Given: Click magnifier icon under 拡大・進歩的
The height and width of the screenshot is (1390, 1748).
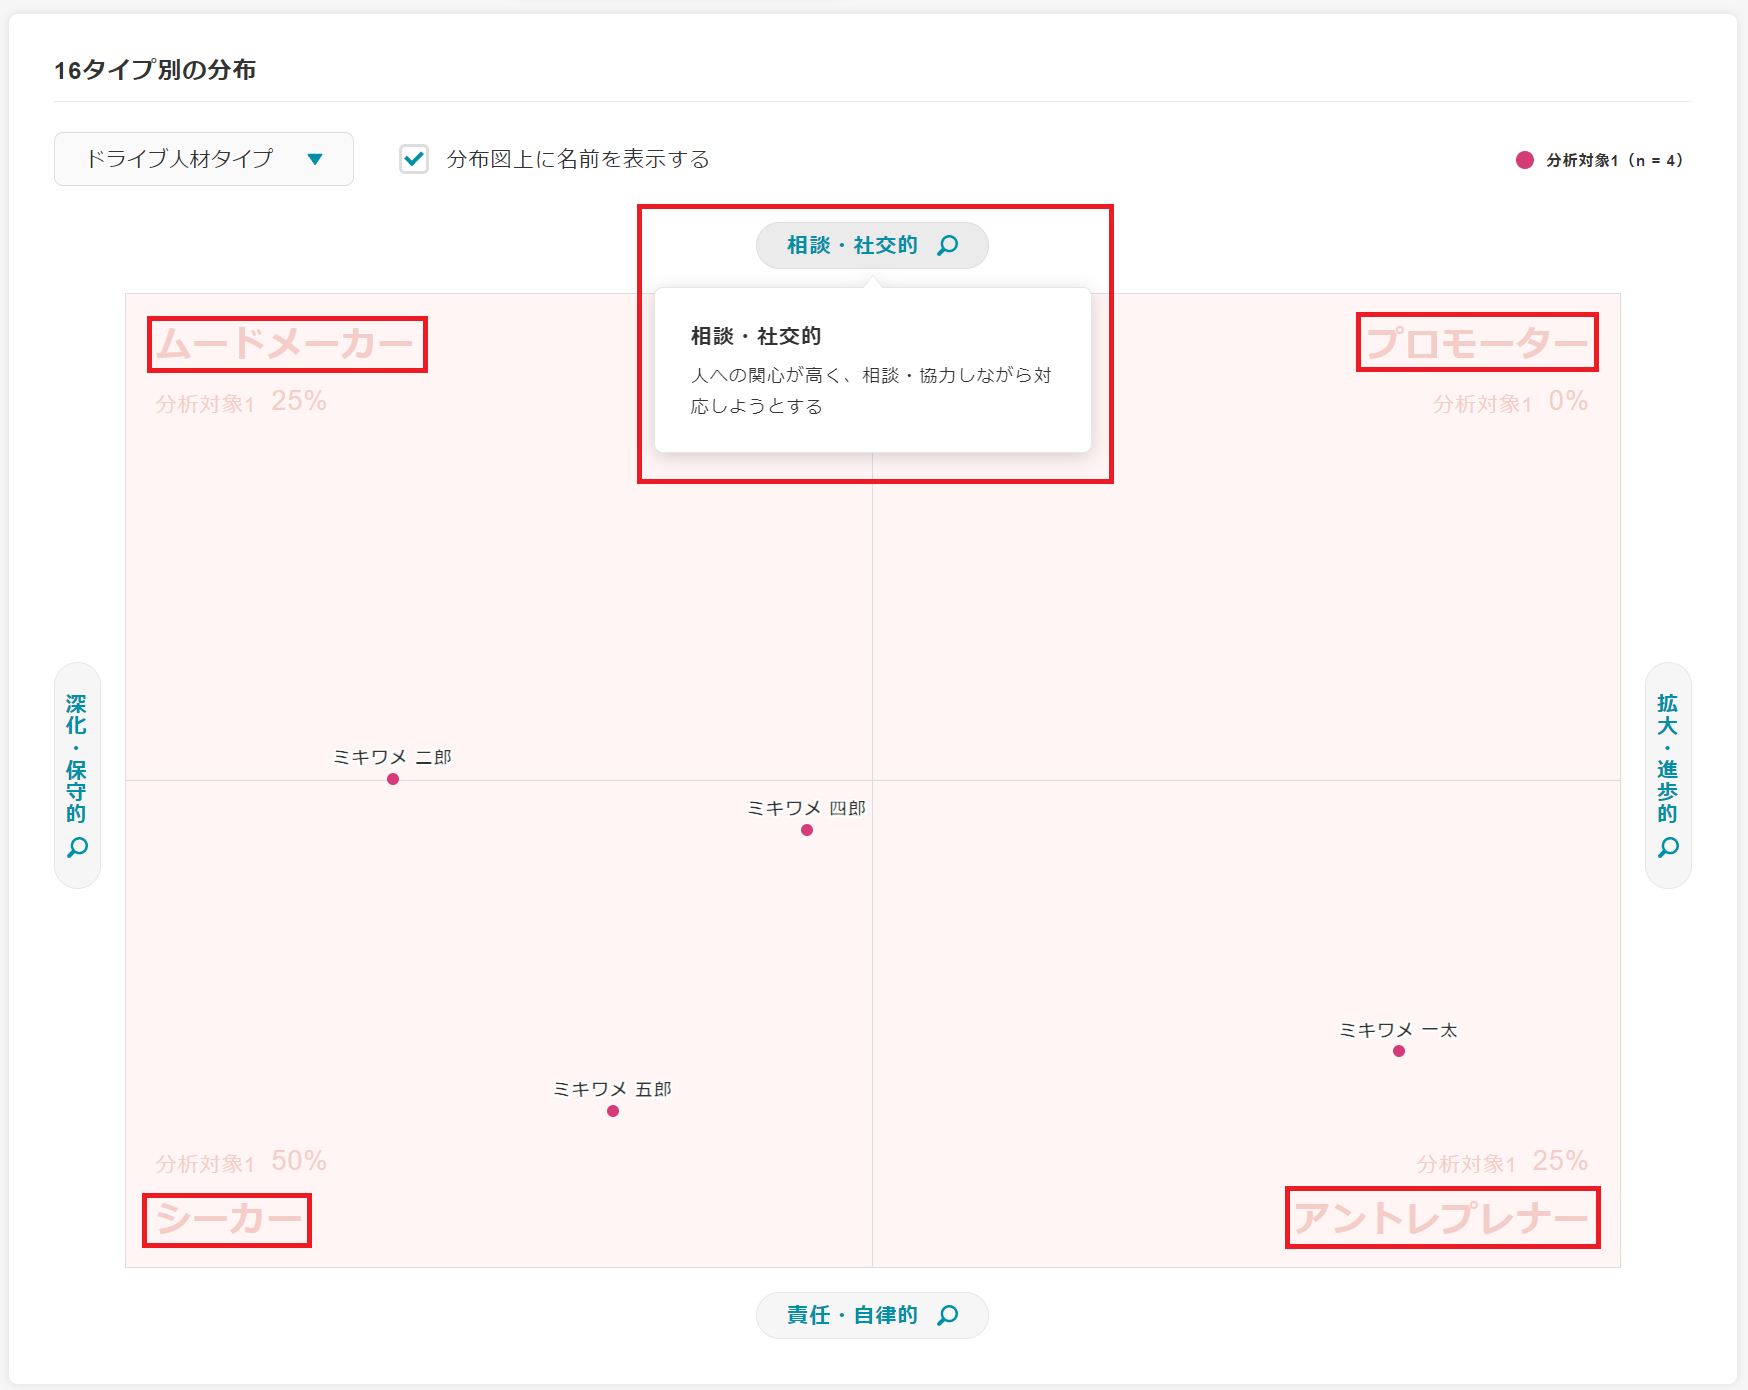Looking at the screenshot, I should pyautogui.click(x=1668, y=848).
